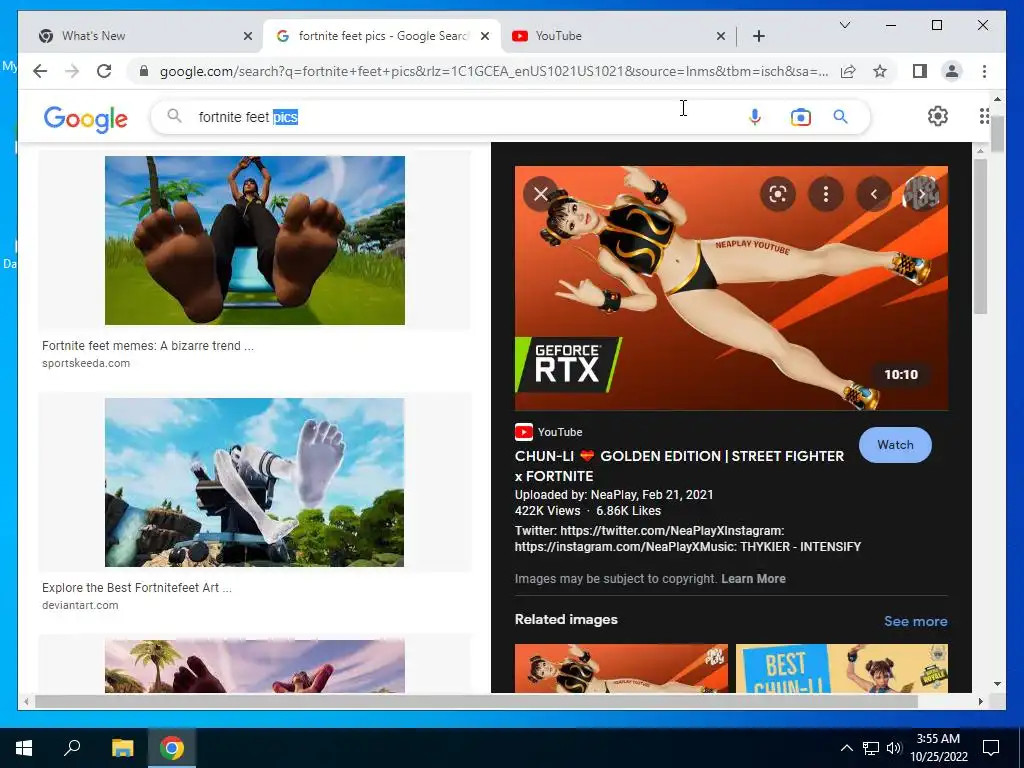Image resolution: width=1024 pixels, height=768 pixels.
Task: Open the CHUN-LI GOLDEN EDITION video title
Action: [x=679, y=466]
